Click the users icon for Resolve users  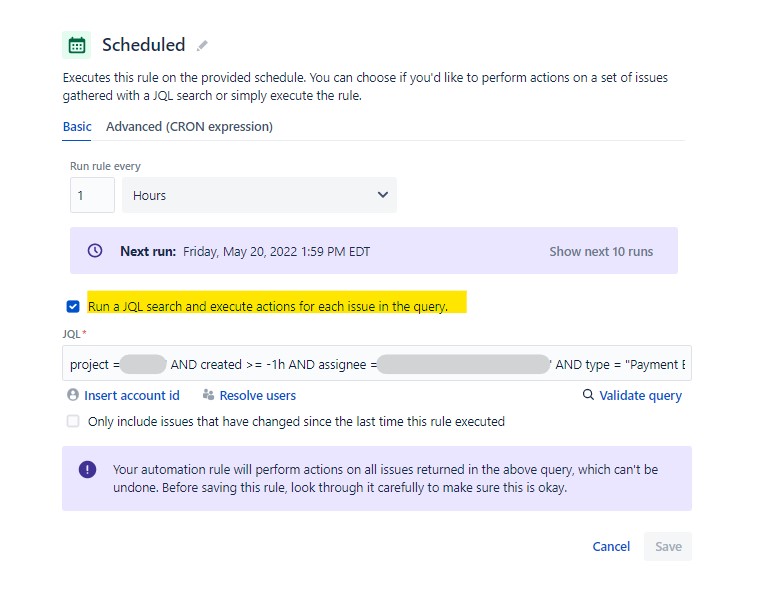(x=208, y=395)
